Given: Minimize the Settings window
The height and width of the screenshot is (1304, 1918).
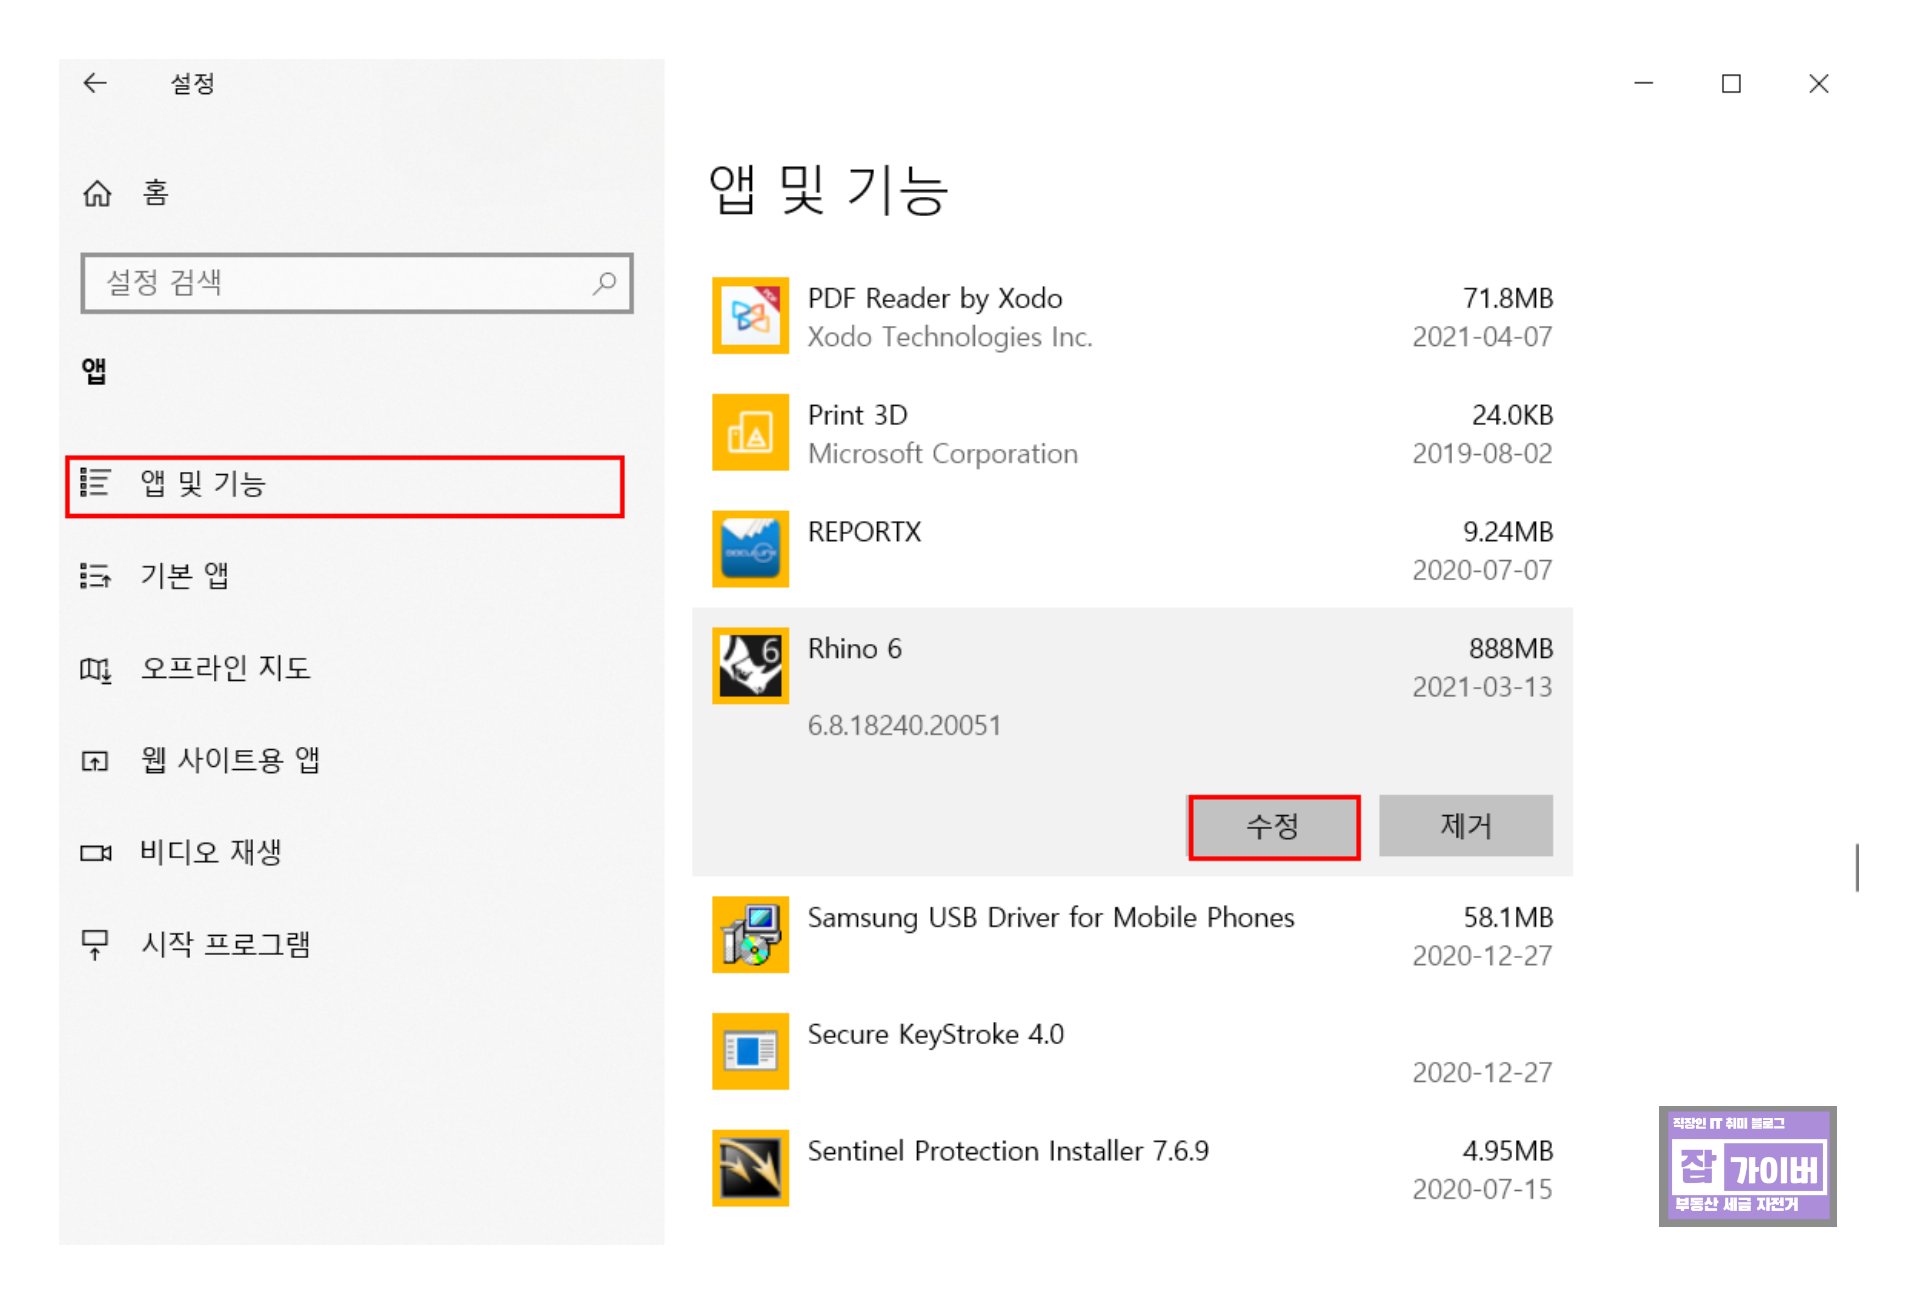Looking at the screenshot, I should pyautogui.click(x=1643, y=83).
